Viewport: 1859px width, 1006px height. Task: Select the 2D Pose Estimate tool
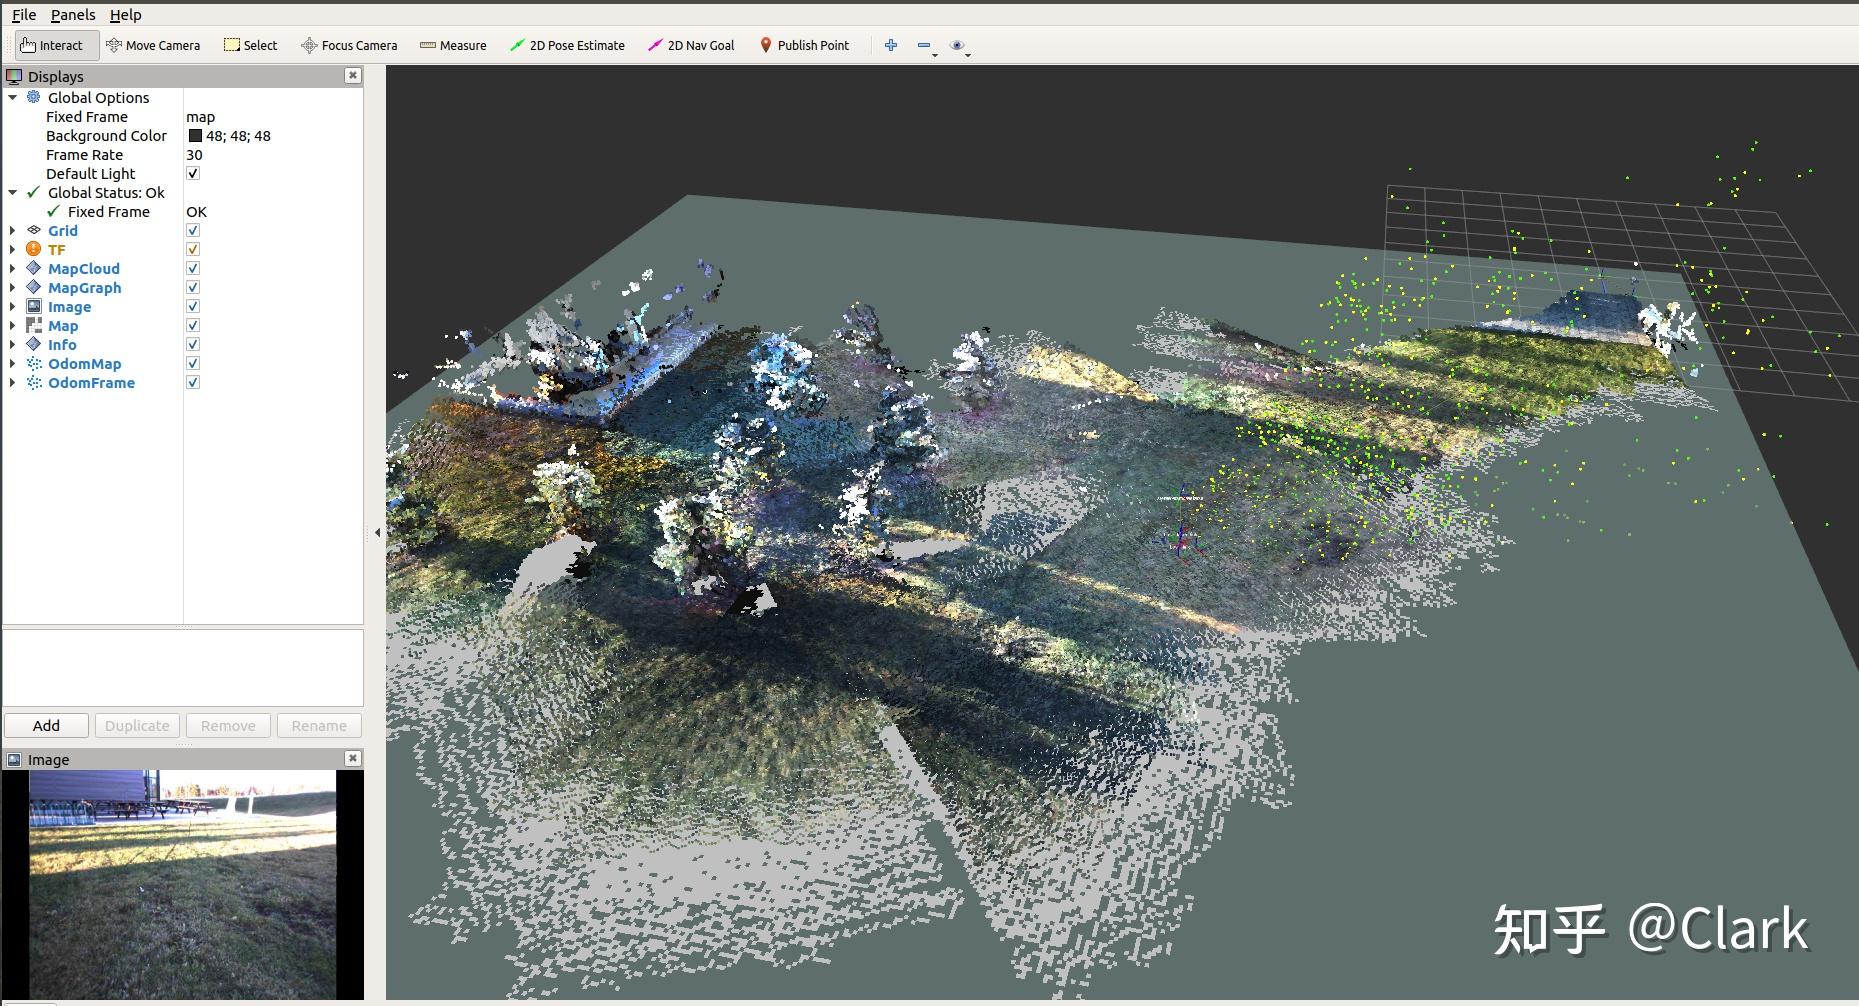(x=567, y=45)
